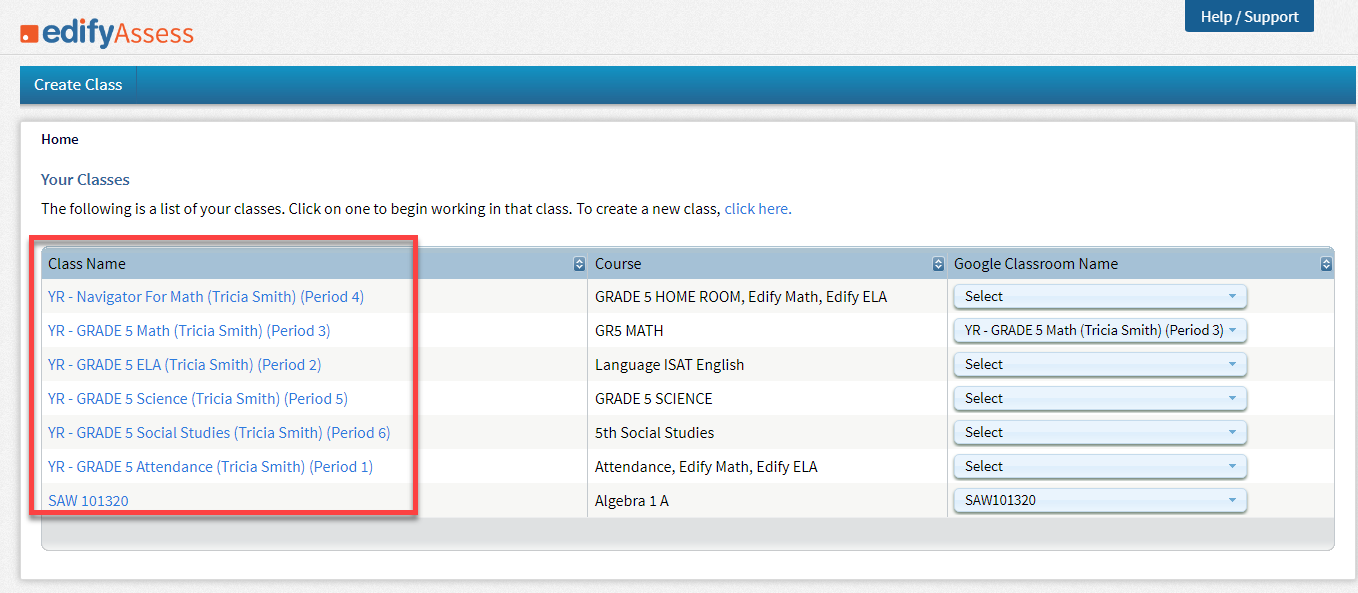Viewport: 1358px width, 593px height.
Task: Click the Course column header
Action: pyautogui.click(x=767, y=264)
